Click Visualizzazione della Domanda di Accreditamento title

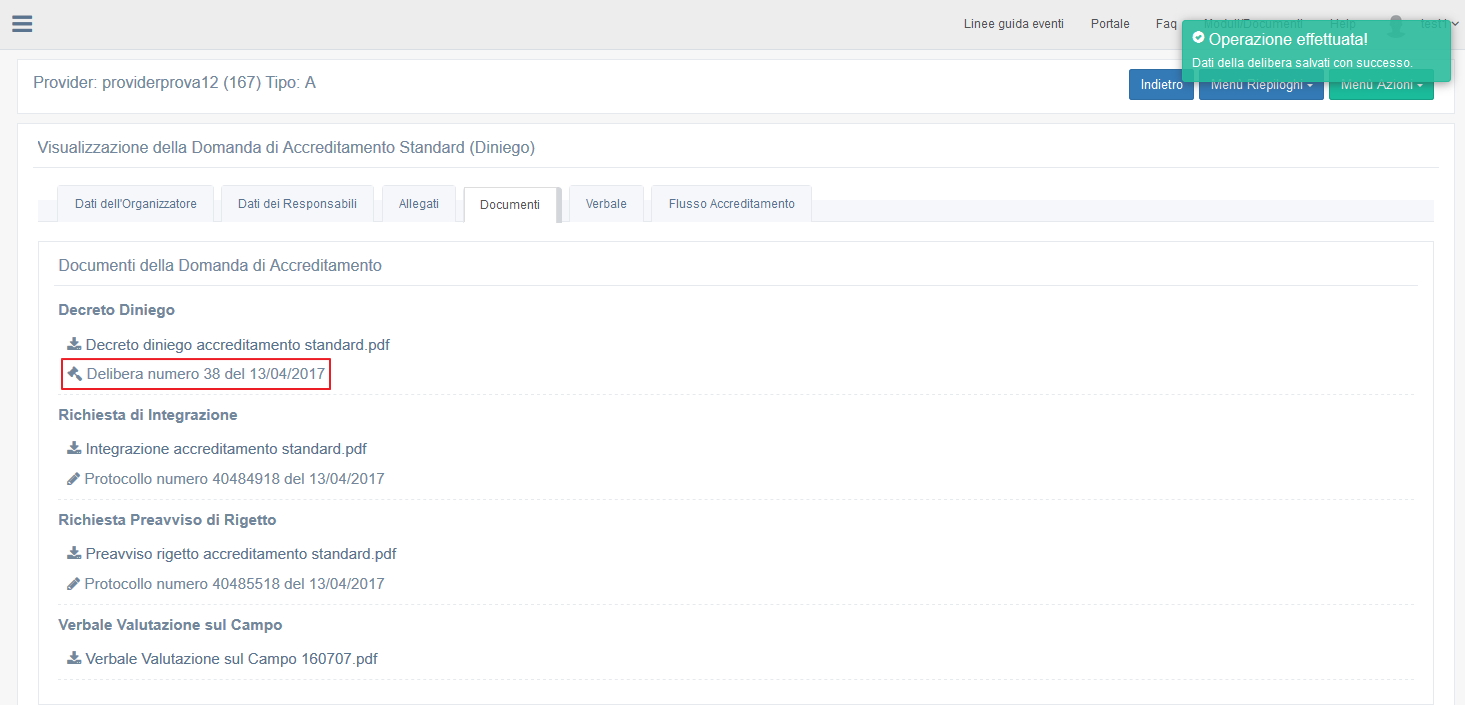pos(286,148)
